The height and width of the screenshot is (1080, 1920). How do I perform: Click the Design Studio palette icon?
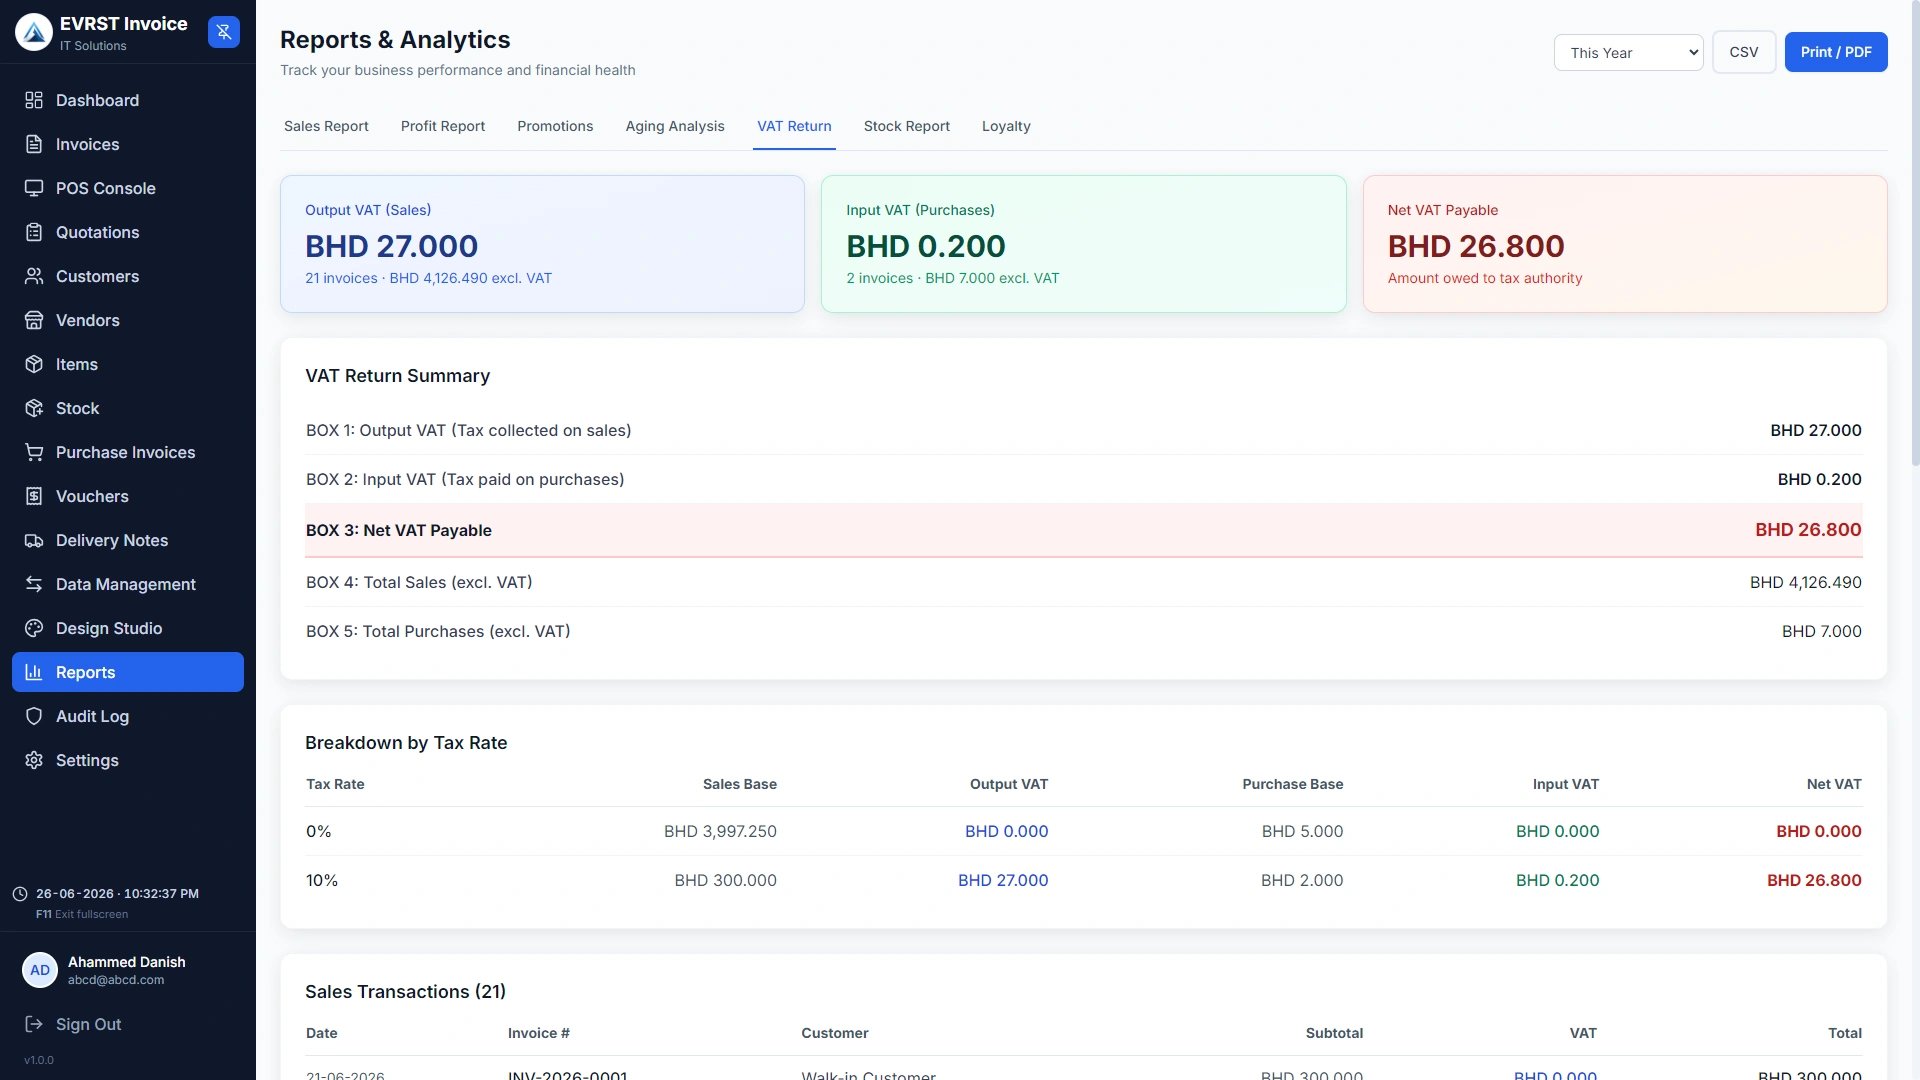[34, 628]
